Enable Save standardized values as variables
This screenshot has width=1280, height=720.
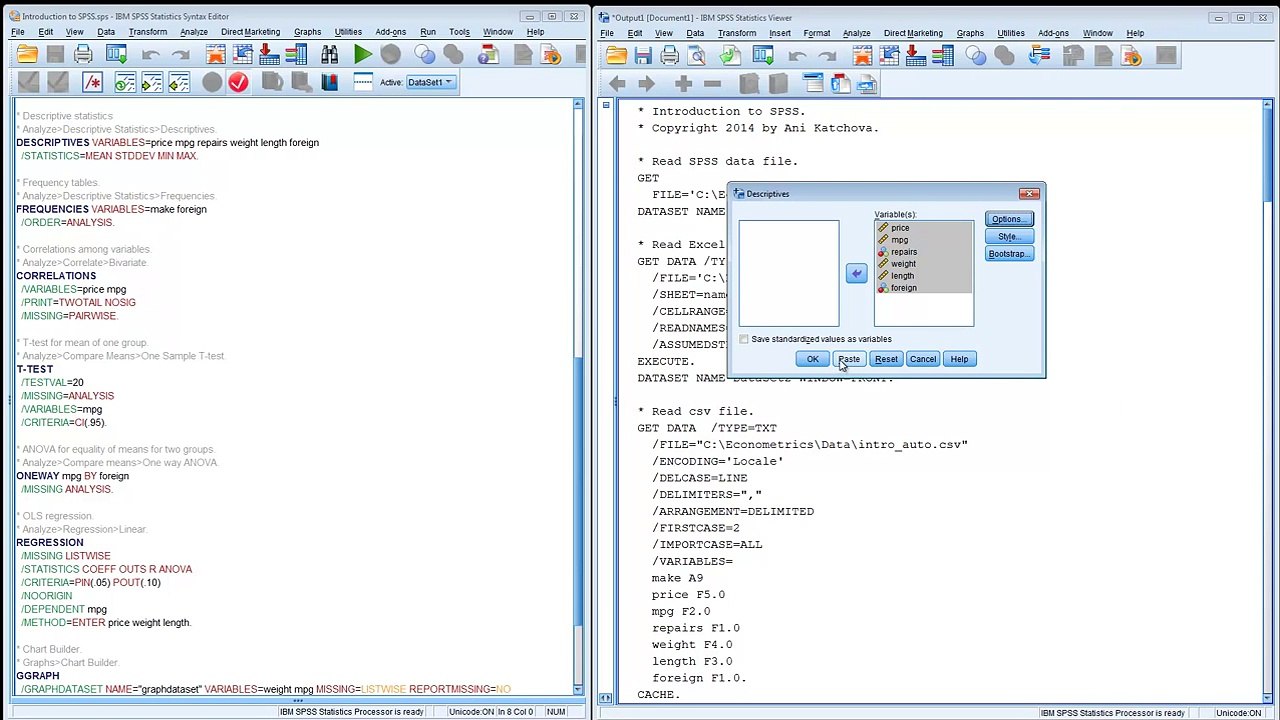(x=744, y=340)
